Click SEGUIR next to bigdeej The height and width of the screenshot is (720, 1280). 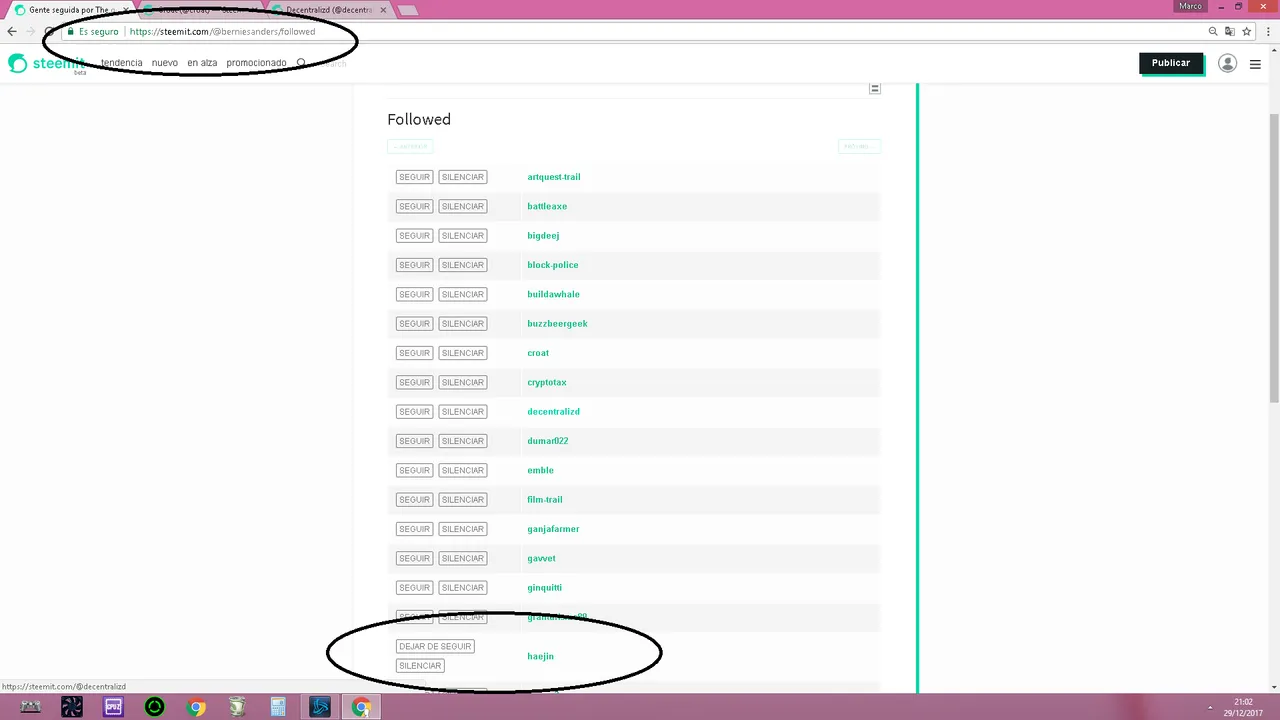pyautogui.click(x=414, y=236)
